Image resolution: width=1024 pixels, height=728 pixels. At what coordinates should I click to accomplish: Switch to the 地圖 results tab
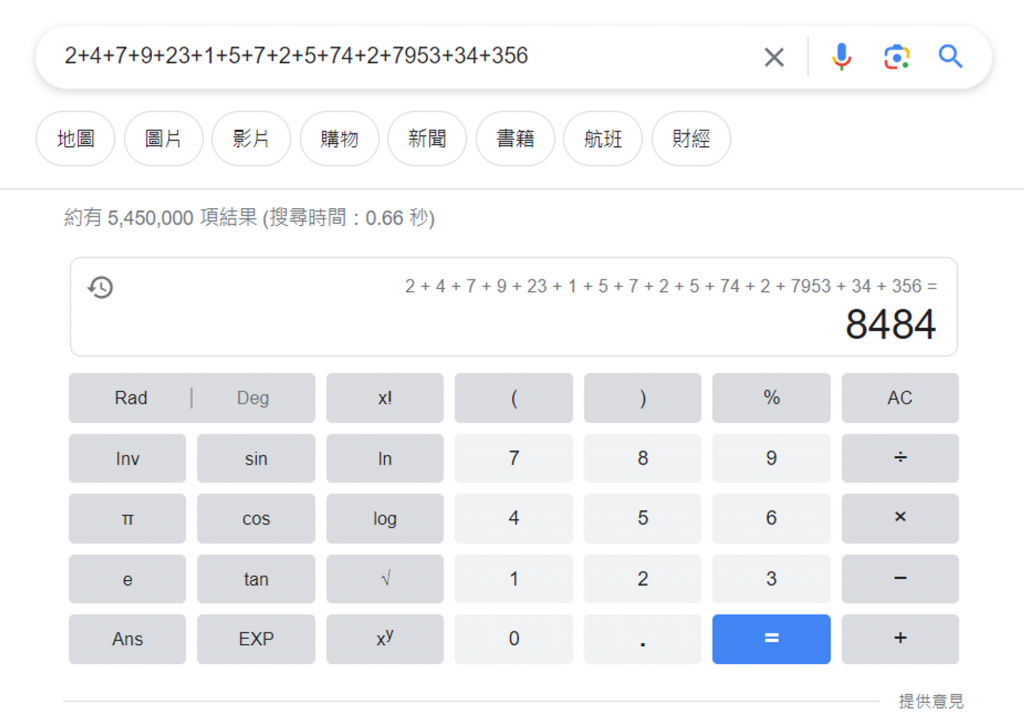76,138
